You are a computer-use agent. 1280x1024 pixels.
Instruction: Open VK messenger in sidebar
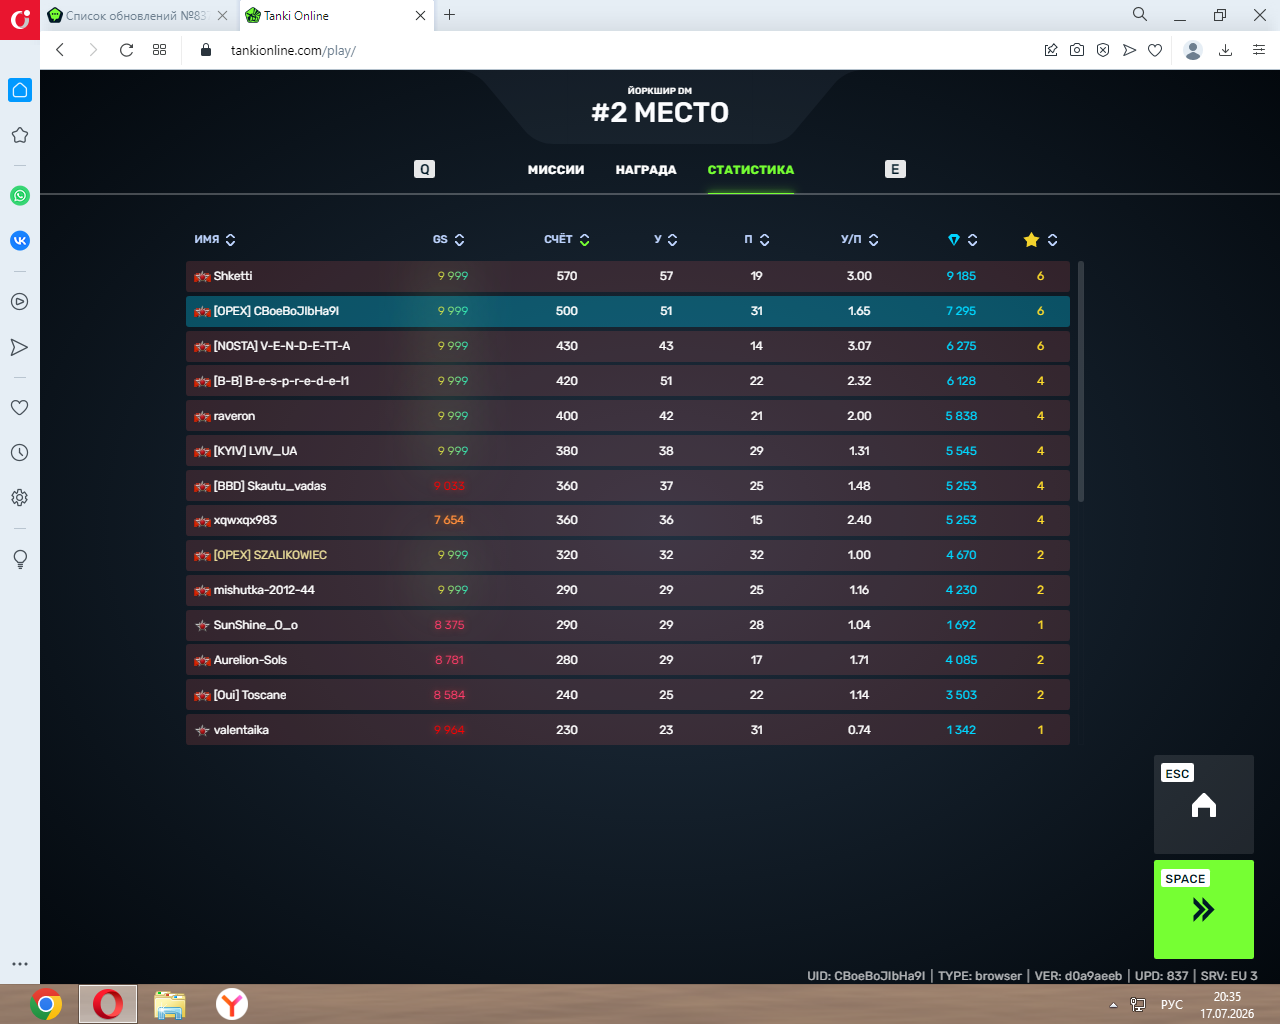pos(20,241)
